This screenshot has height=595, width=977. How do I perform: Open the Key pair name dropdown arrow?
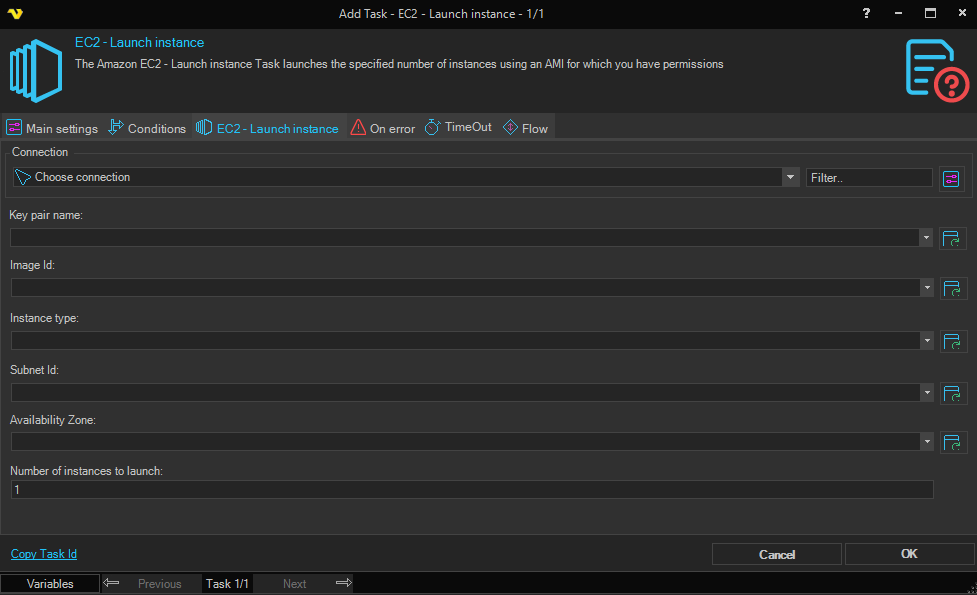[x=926, y=238]
